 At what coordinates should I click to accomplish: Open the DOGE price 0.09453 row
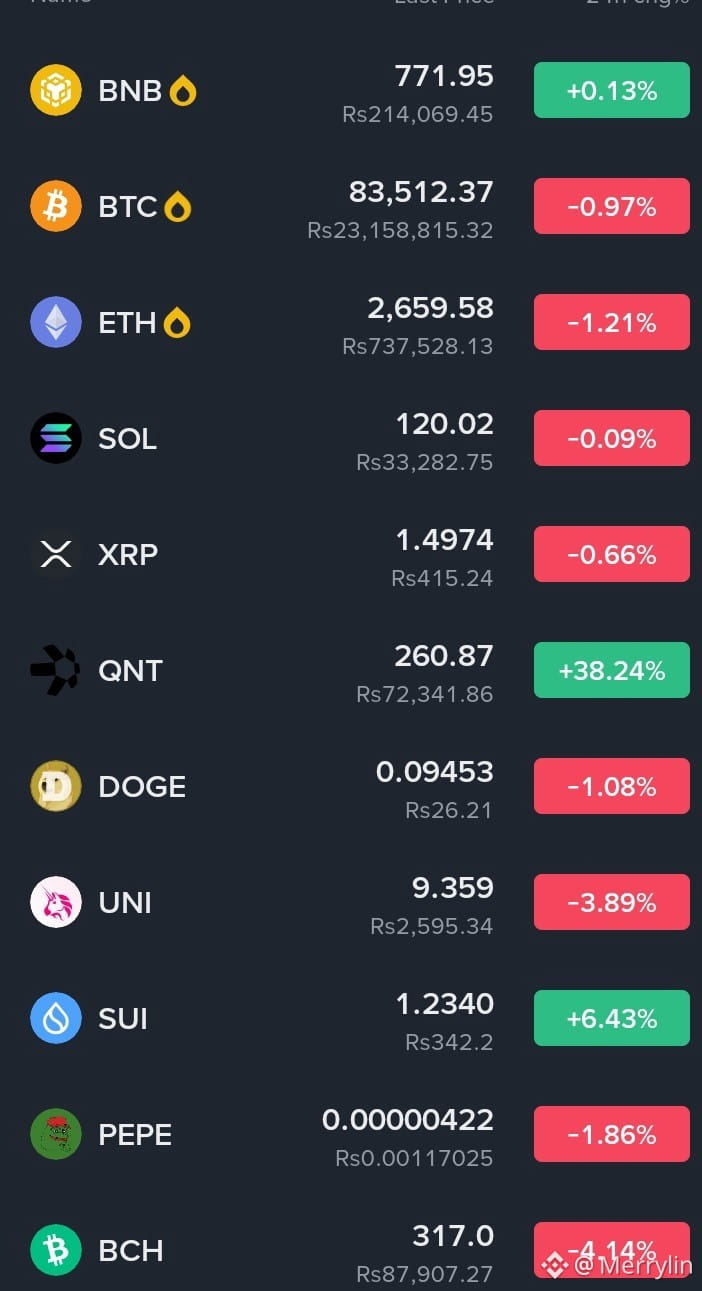tap(351, 786)
